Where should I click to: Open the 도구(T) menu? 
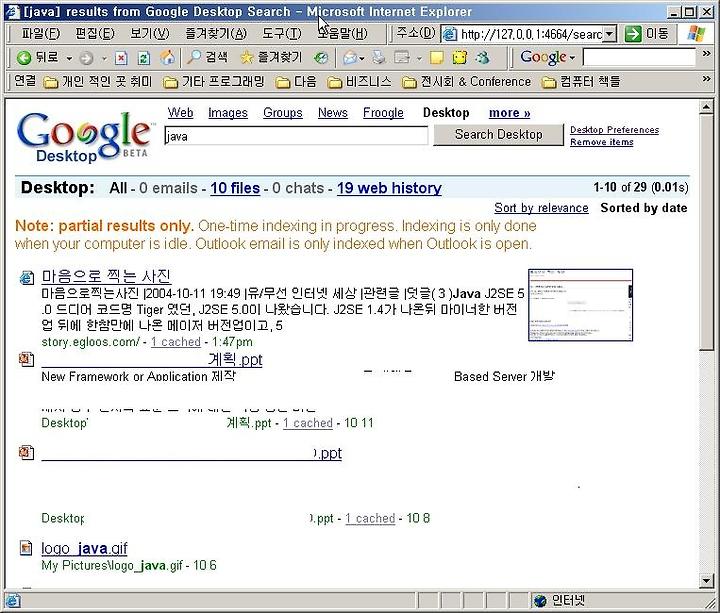(x=281, y=33)
